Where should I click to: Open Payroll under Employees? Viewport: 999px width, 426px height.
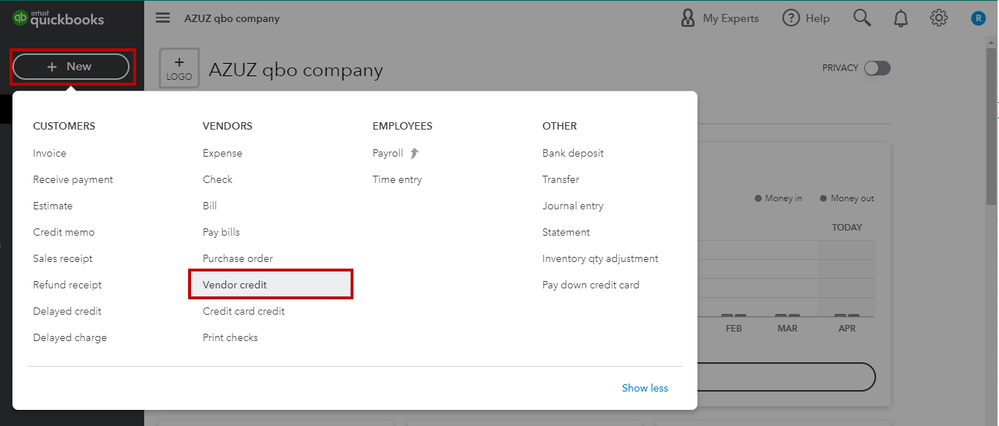click(x=388, y=153)
